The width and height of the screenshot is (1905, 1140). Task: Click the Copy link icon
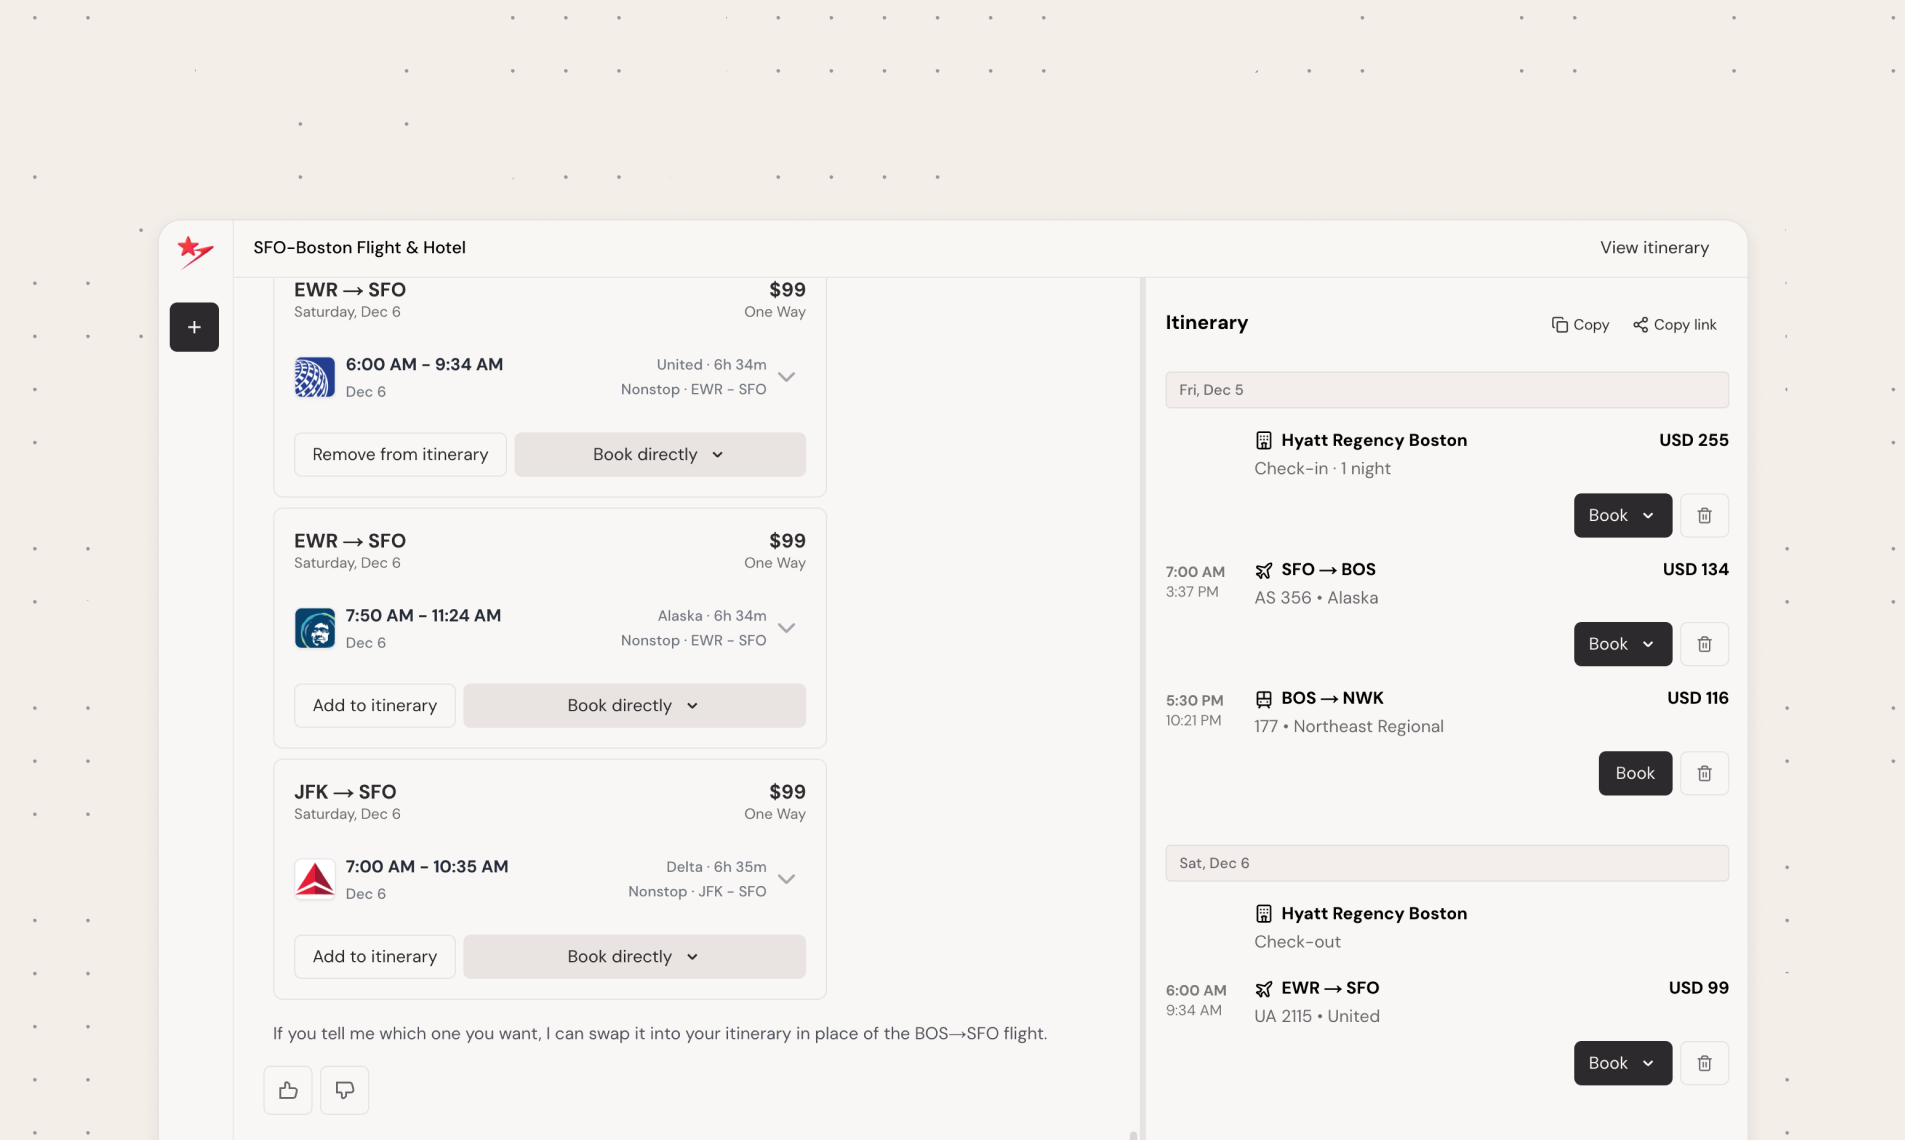coord(1675,324)
